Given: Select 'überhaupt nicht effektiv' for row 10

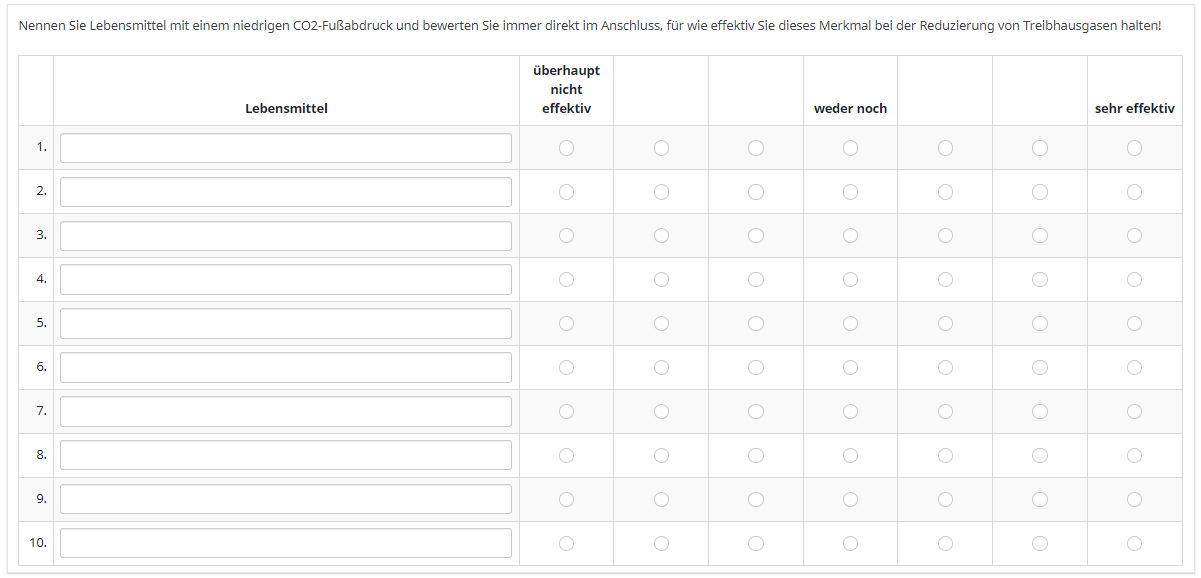Looking at the screenshot, I should point(566,543).
